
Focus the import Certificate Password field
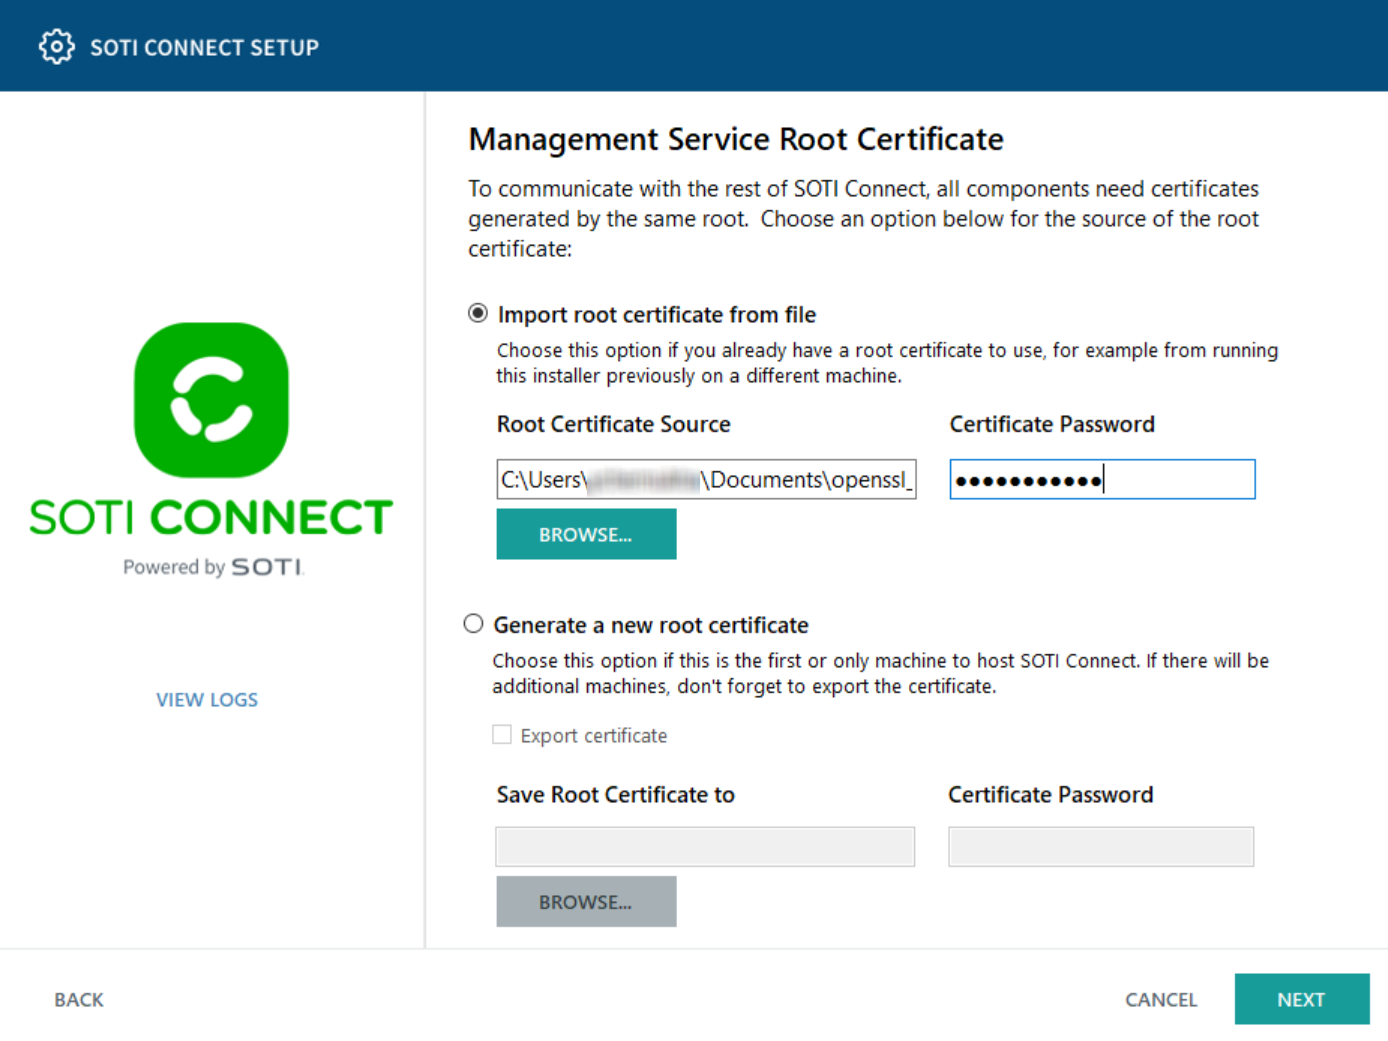click(1102, 479)
